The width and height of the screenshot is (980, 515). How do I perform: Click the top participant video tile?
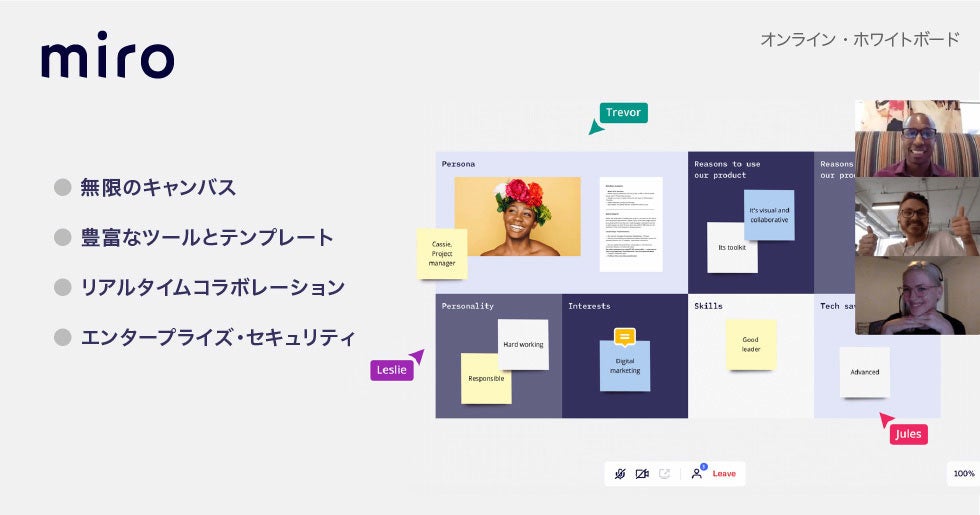(x=917, y=139)
